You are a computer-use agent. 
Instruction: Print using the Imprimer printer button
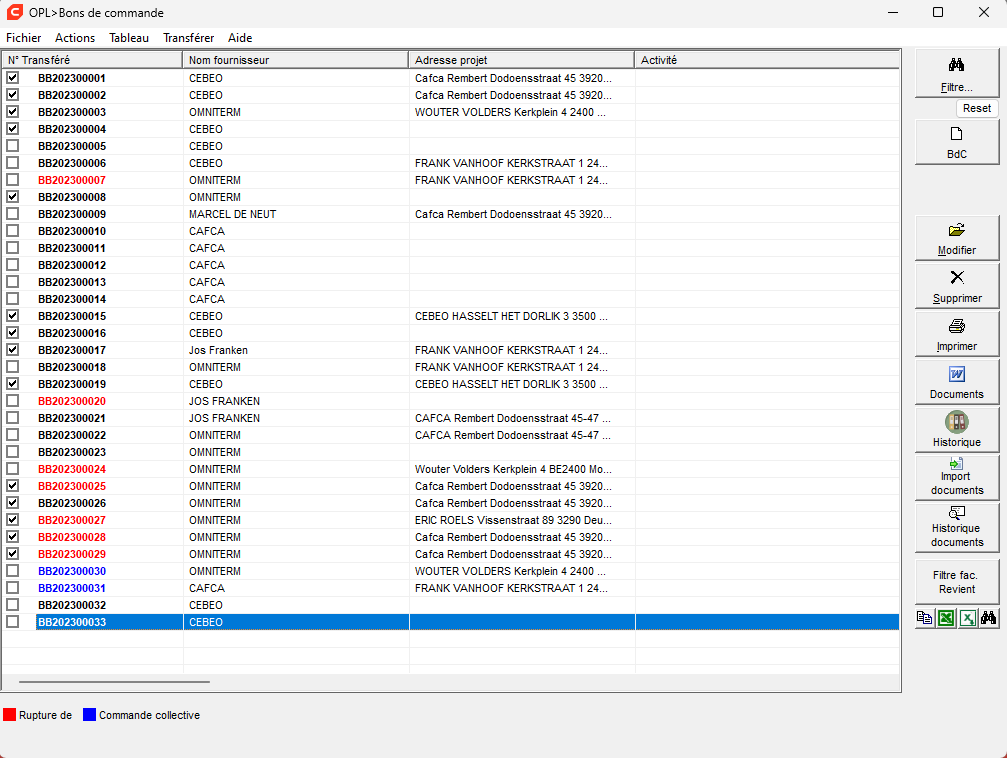pos(956,335)
